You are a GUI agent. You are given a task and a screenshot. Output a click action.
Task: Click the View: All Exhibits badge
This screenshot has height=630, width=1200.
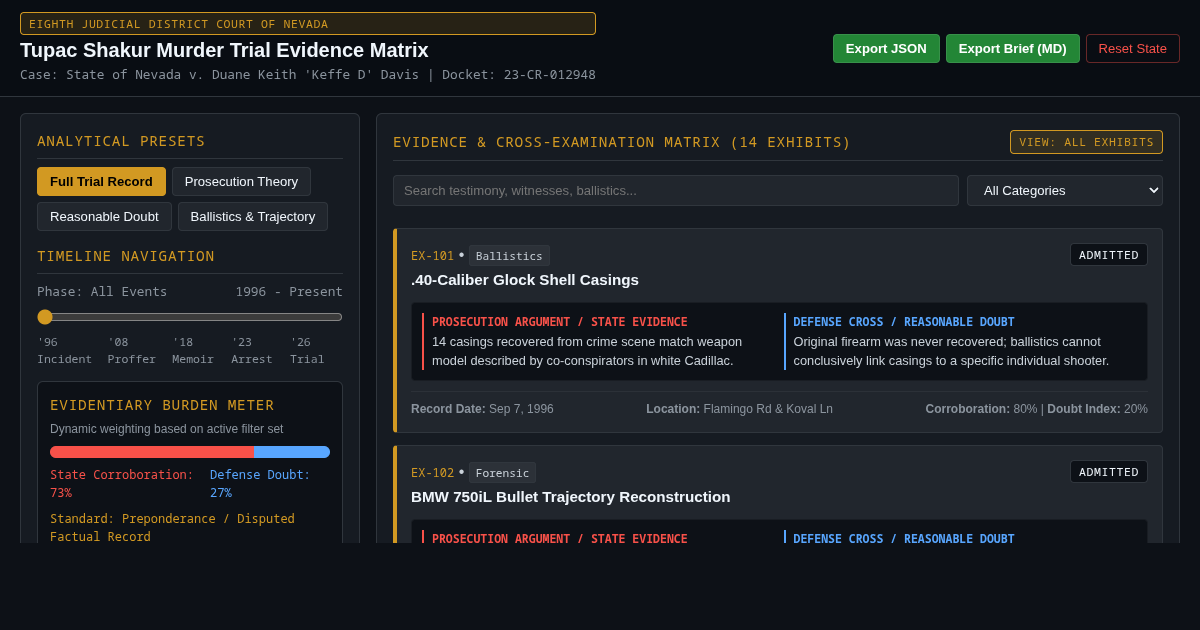click(x=1086, y=142)
